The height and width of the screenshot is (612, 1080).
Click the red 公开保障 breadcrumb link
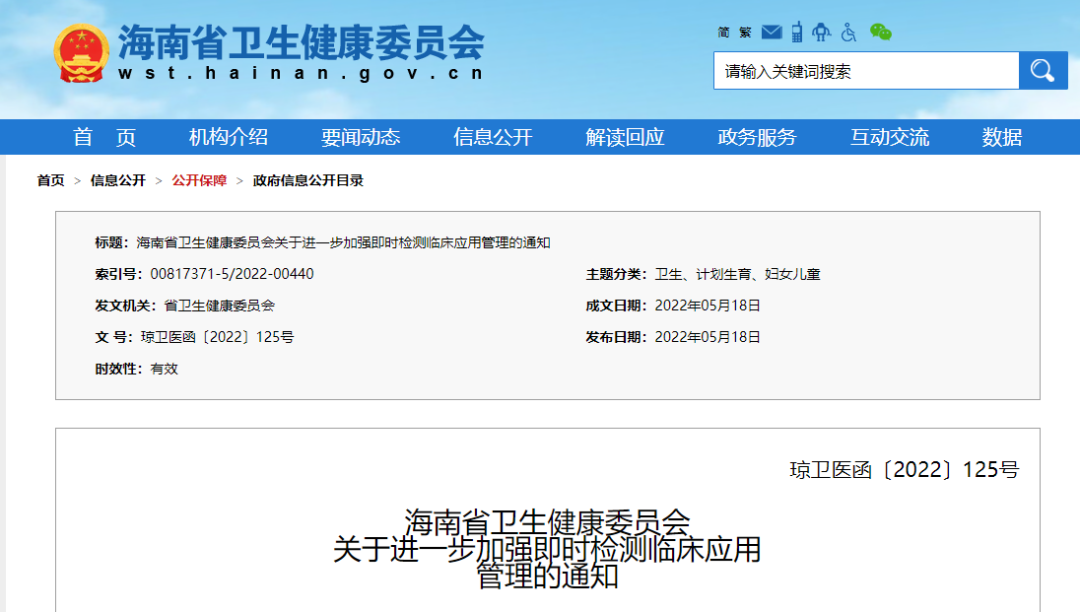199,181
